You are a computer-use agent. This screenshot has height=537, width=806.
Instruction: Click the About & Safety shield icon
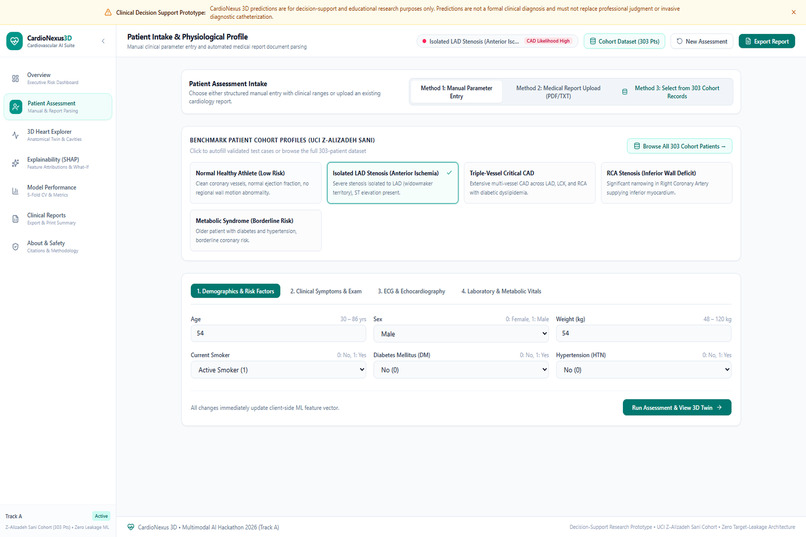15,247
